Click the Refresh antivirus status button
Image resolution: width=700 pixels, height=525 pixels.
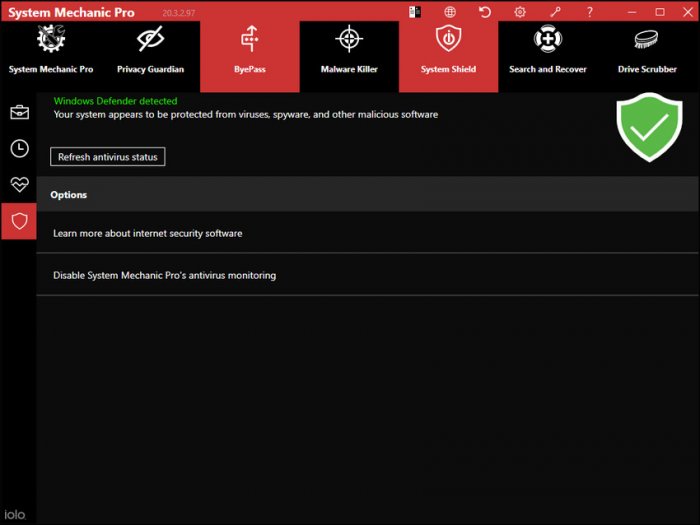pos(108,157)
